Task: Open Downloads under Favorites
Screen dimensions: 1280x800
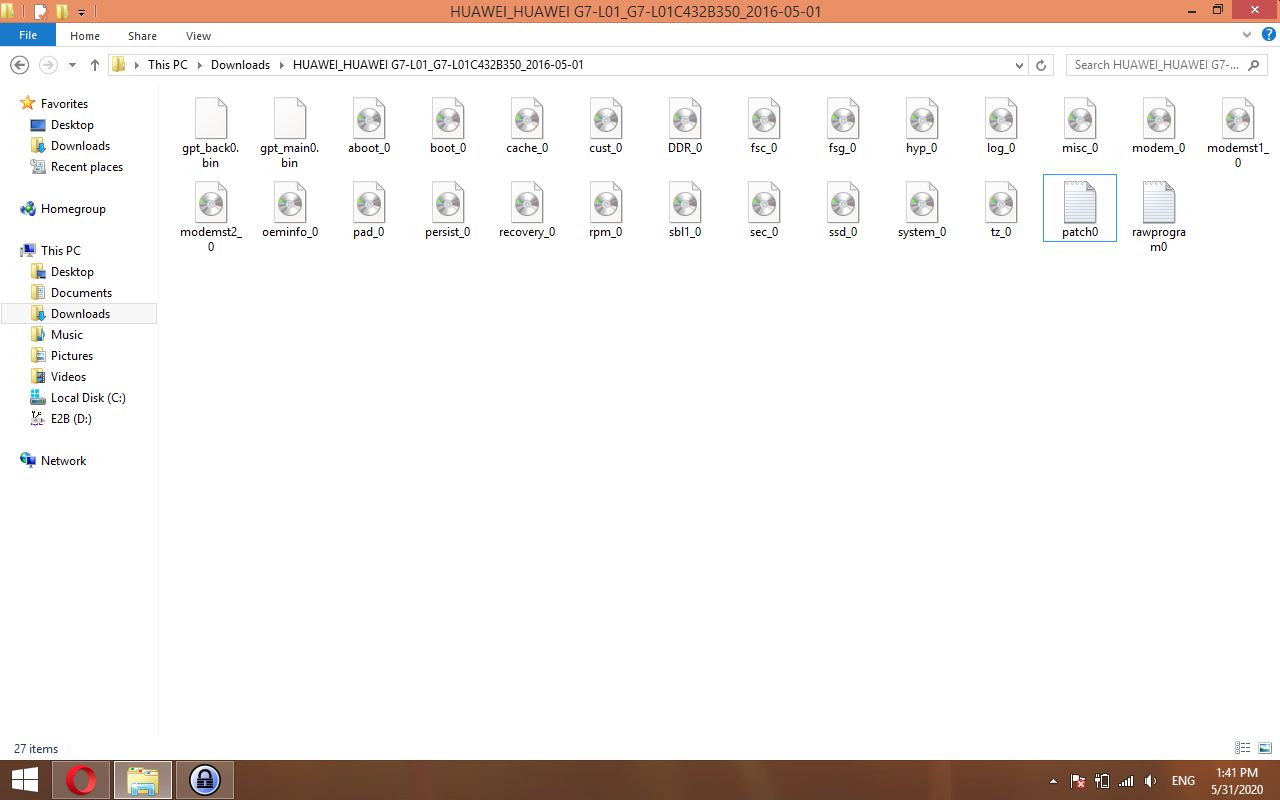Action: coord(80,146)
